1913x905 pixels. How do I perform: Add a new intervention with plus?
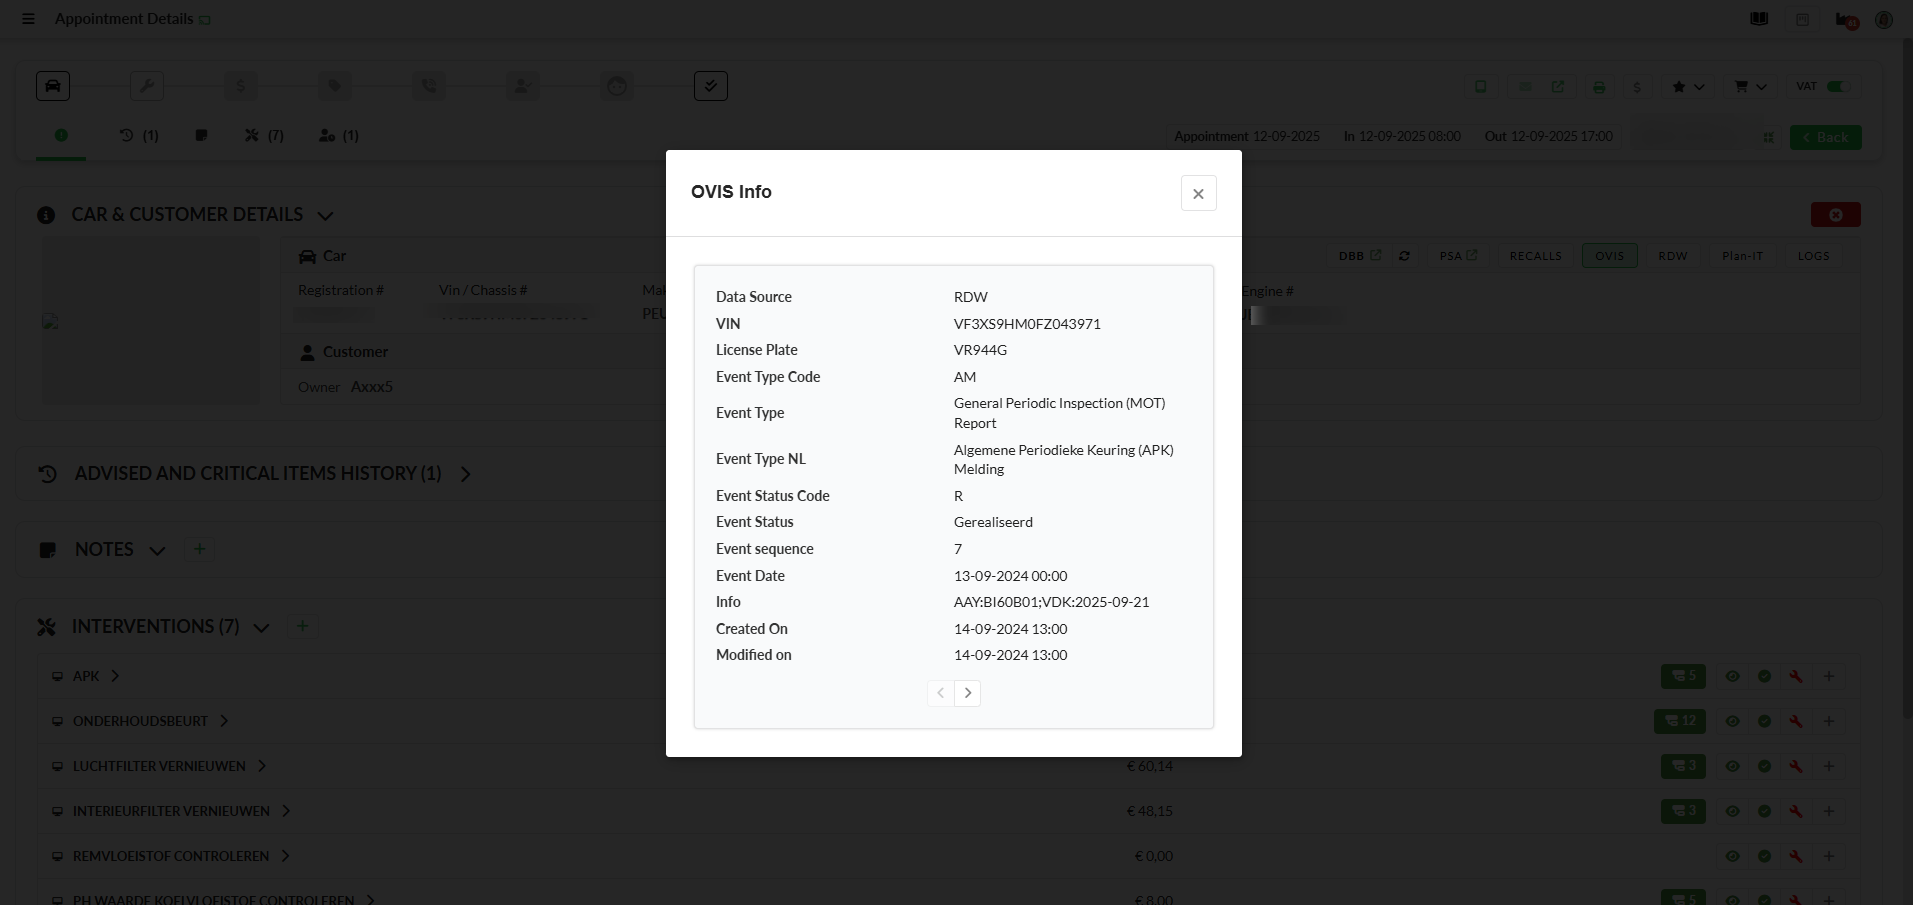[302, 626]
